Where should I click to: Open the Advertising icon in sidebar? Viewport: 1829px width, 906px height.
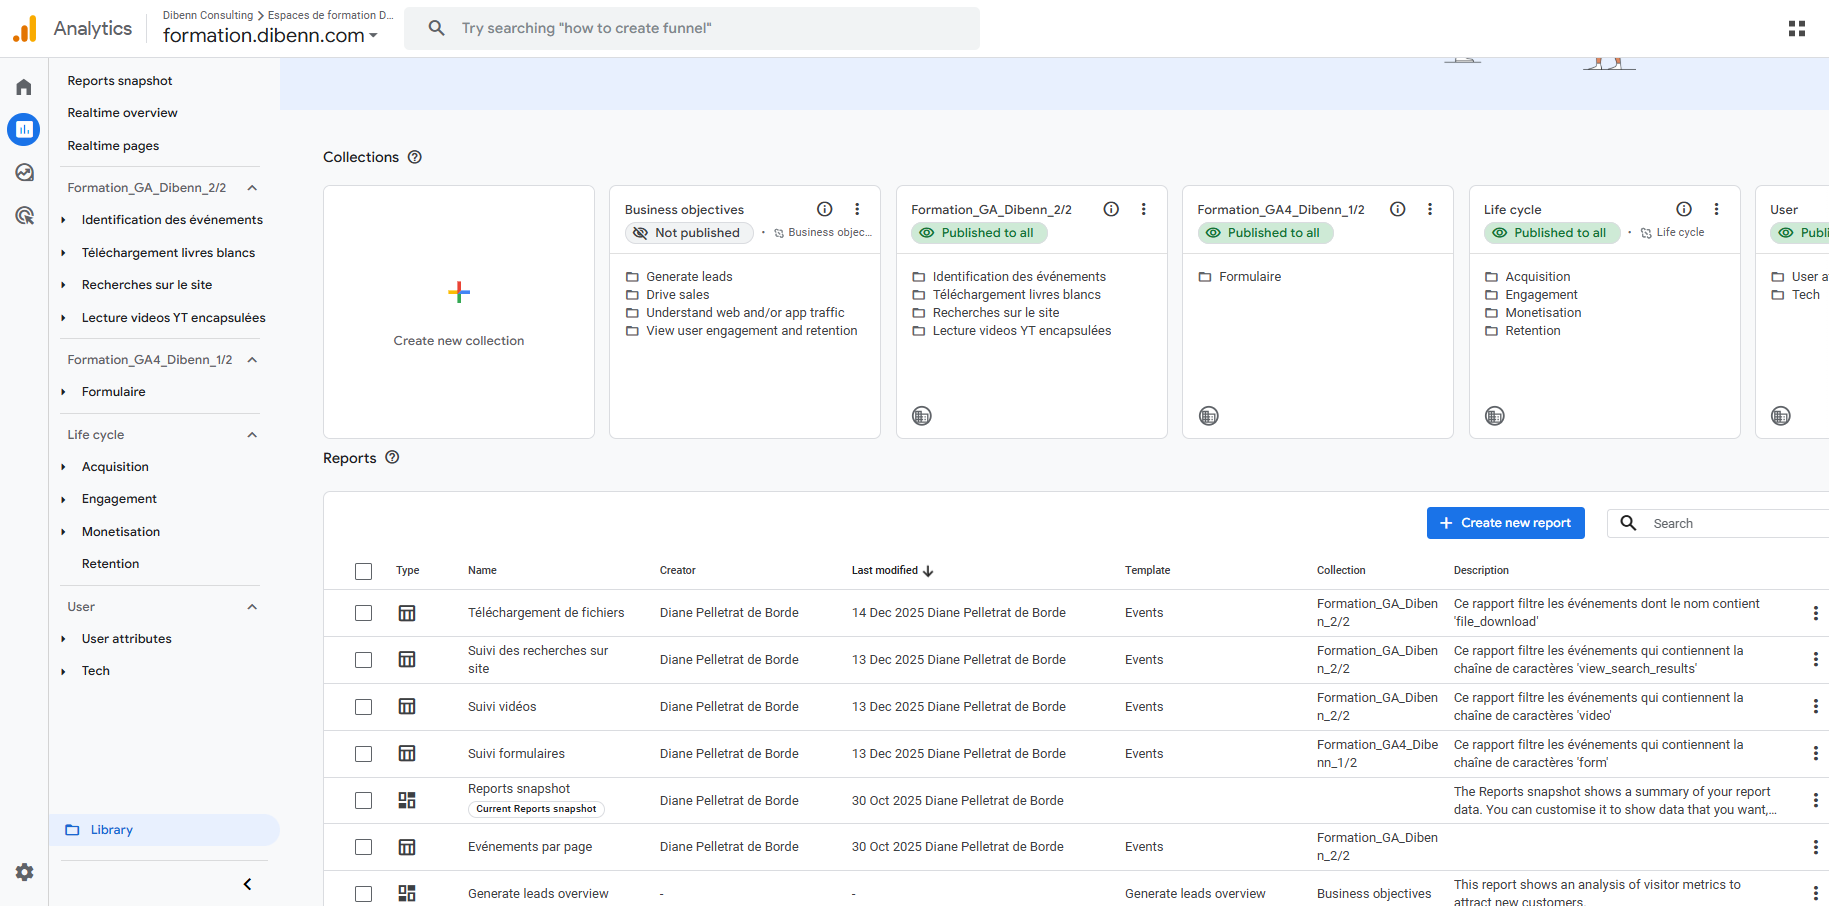(24, 215)
